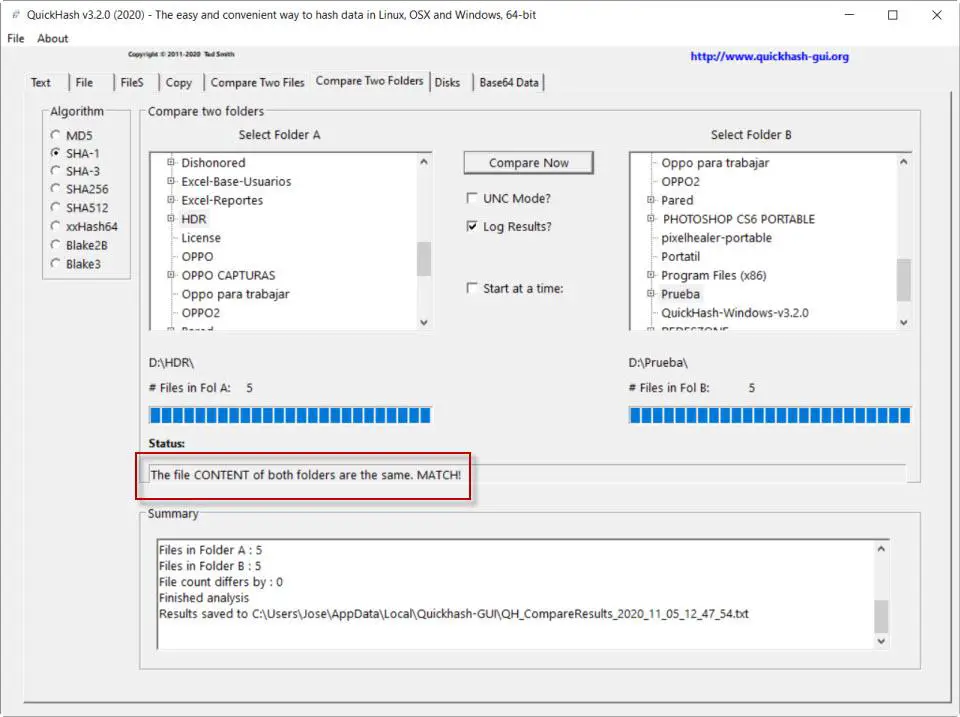Tick the Start at a time checkbox
Image resolution: width=960 pixels, height=717 pixels.
(x=471, y=288)
